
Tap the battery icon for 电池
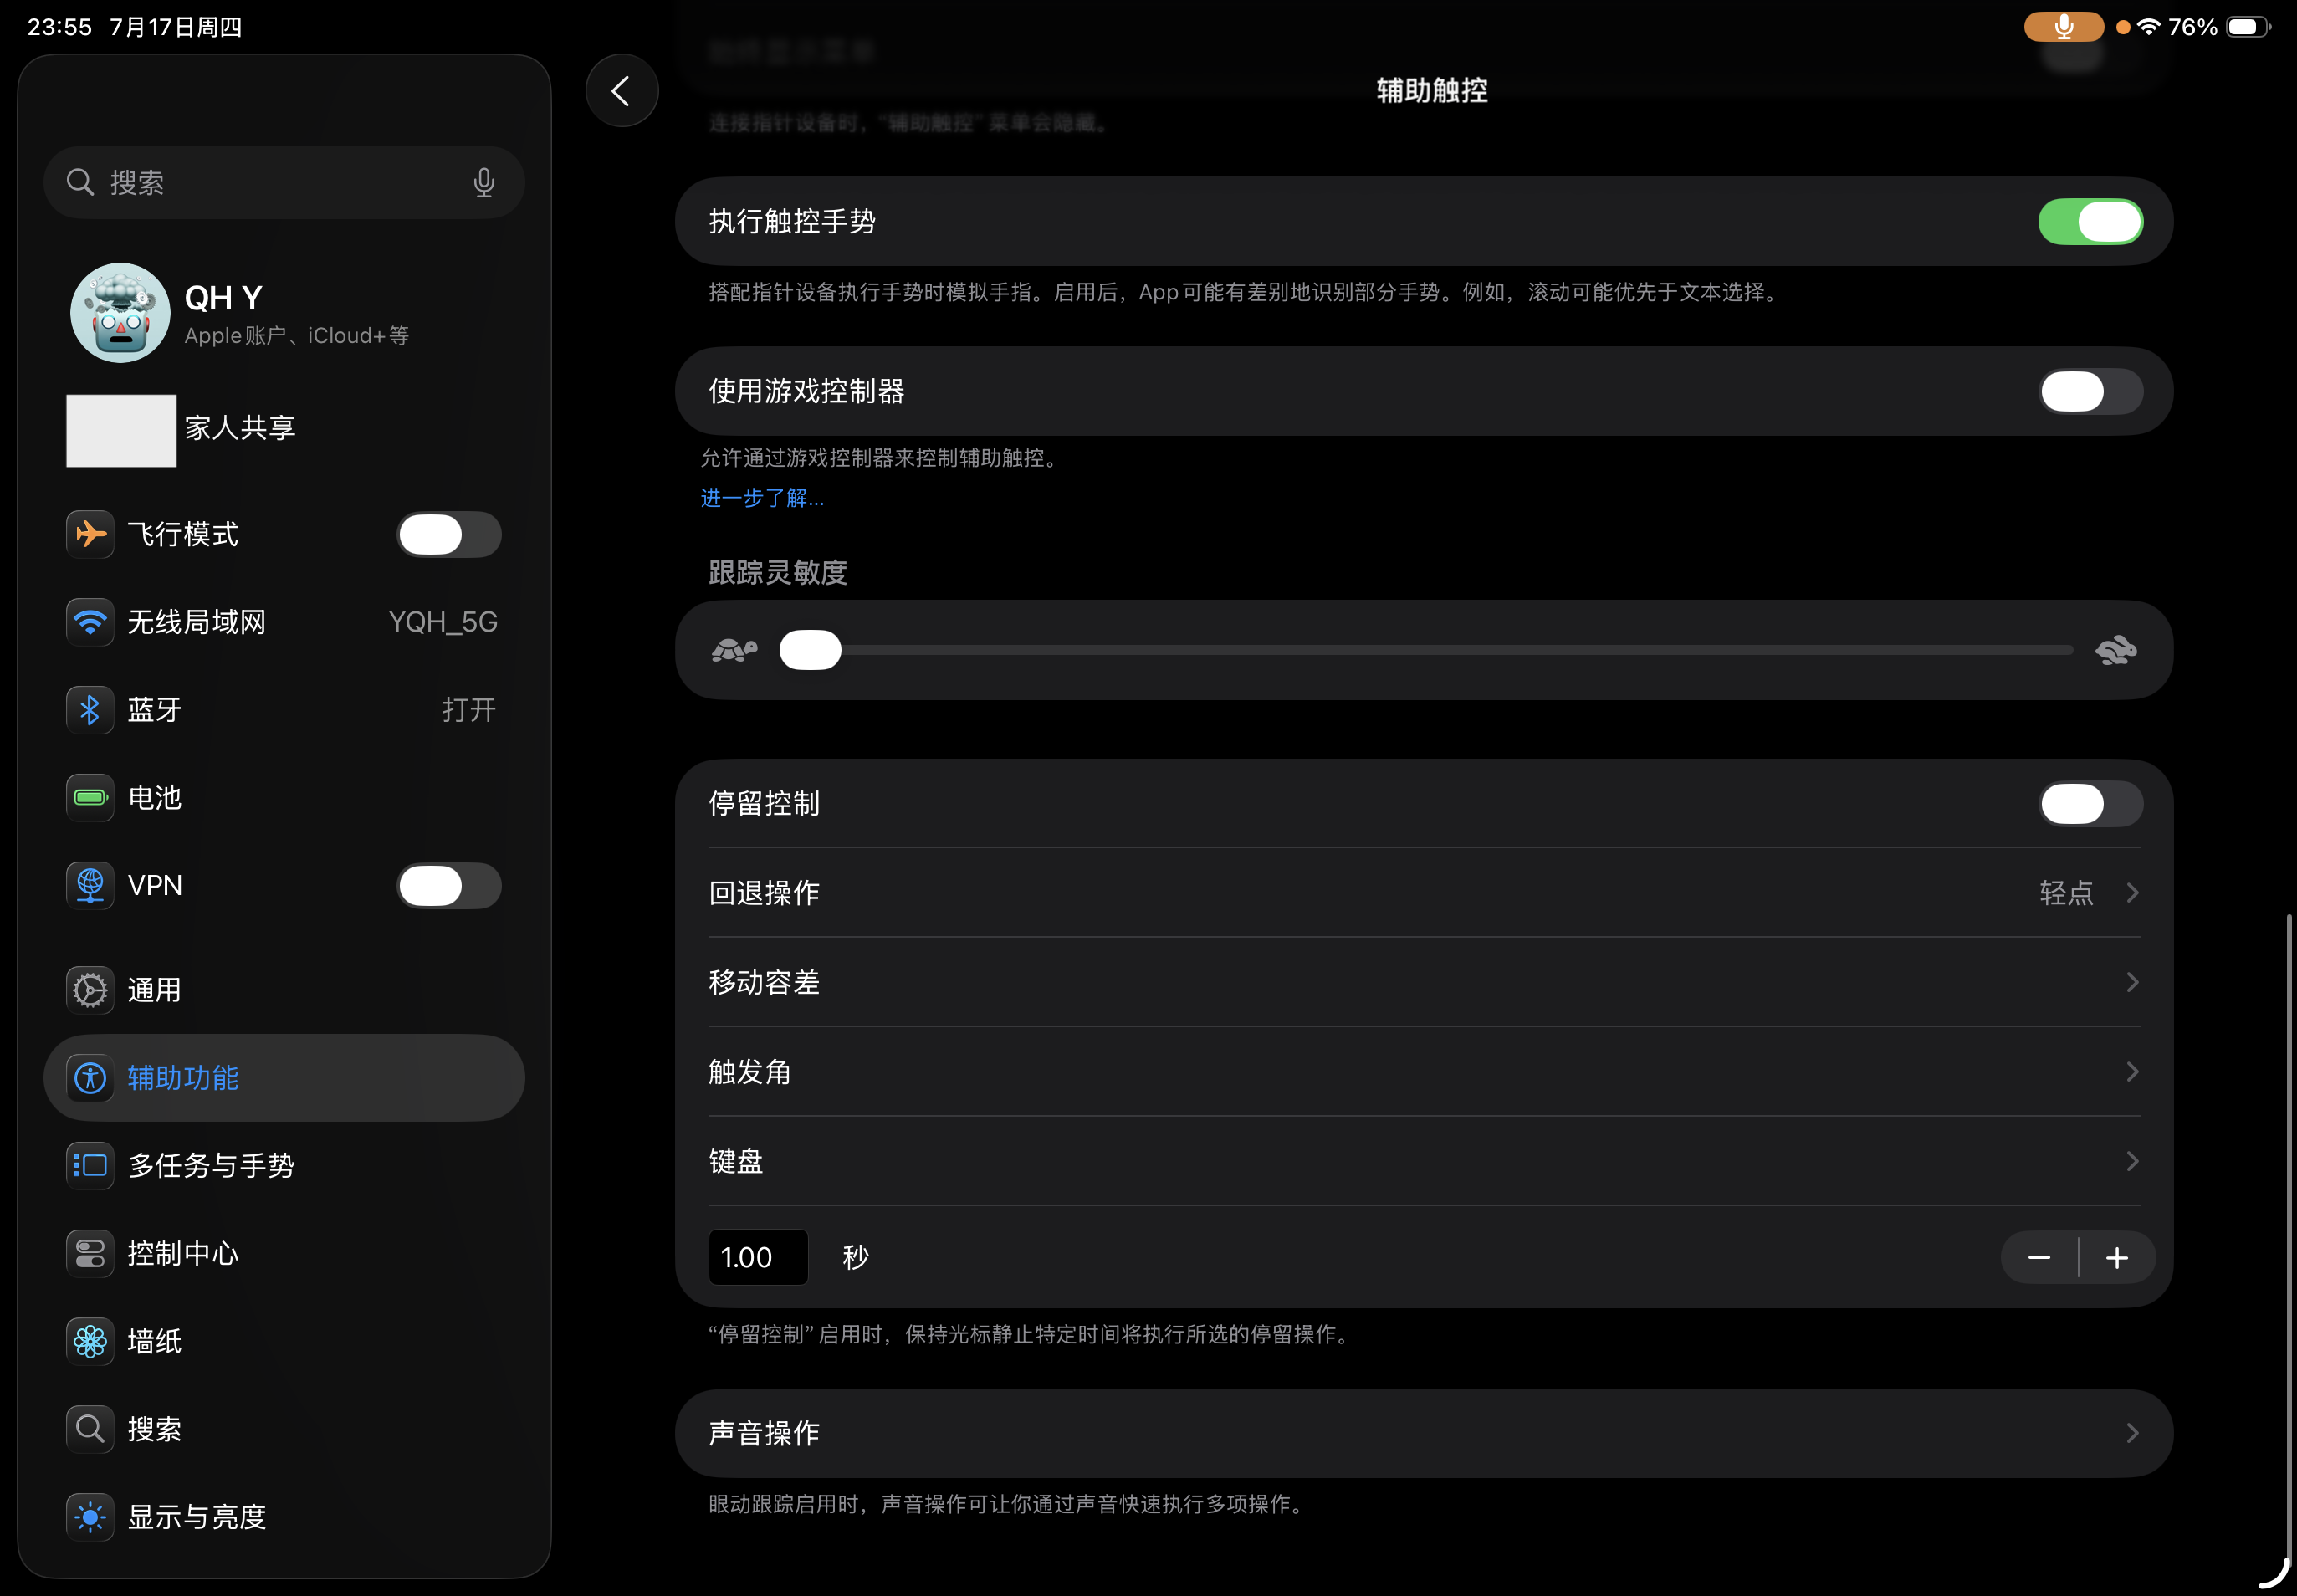point(90,798)
